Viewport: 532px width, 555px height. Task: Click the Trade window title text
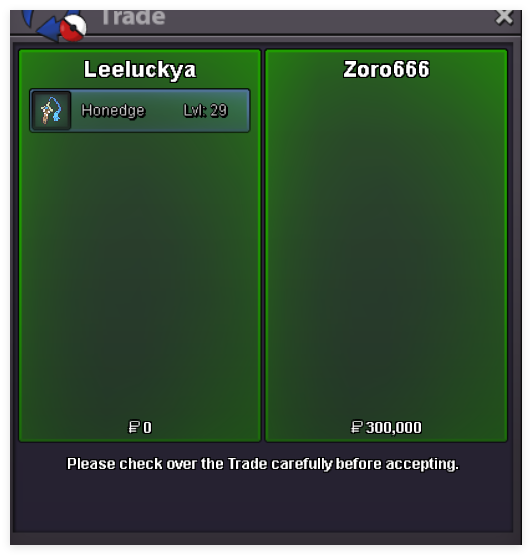(133, 18)
